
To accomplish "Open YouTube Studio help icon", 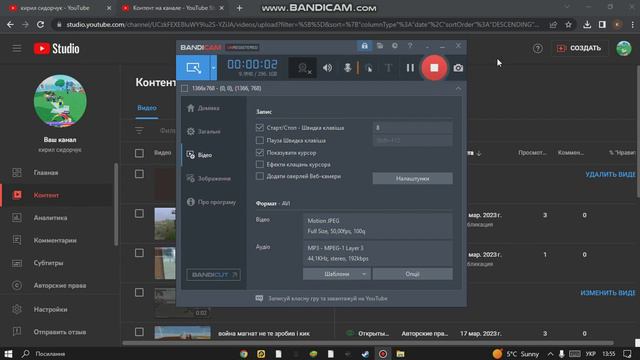I will (538, 49).
